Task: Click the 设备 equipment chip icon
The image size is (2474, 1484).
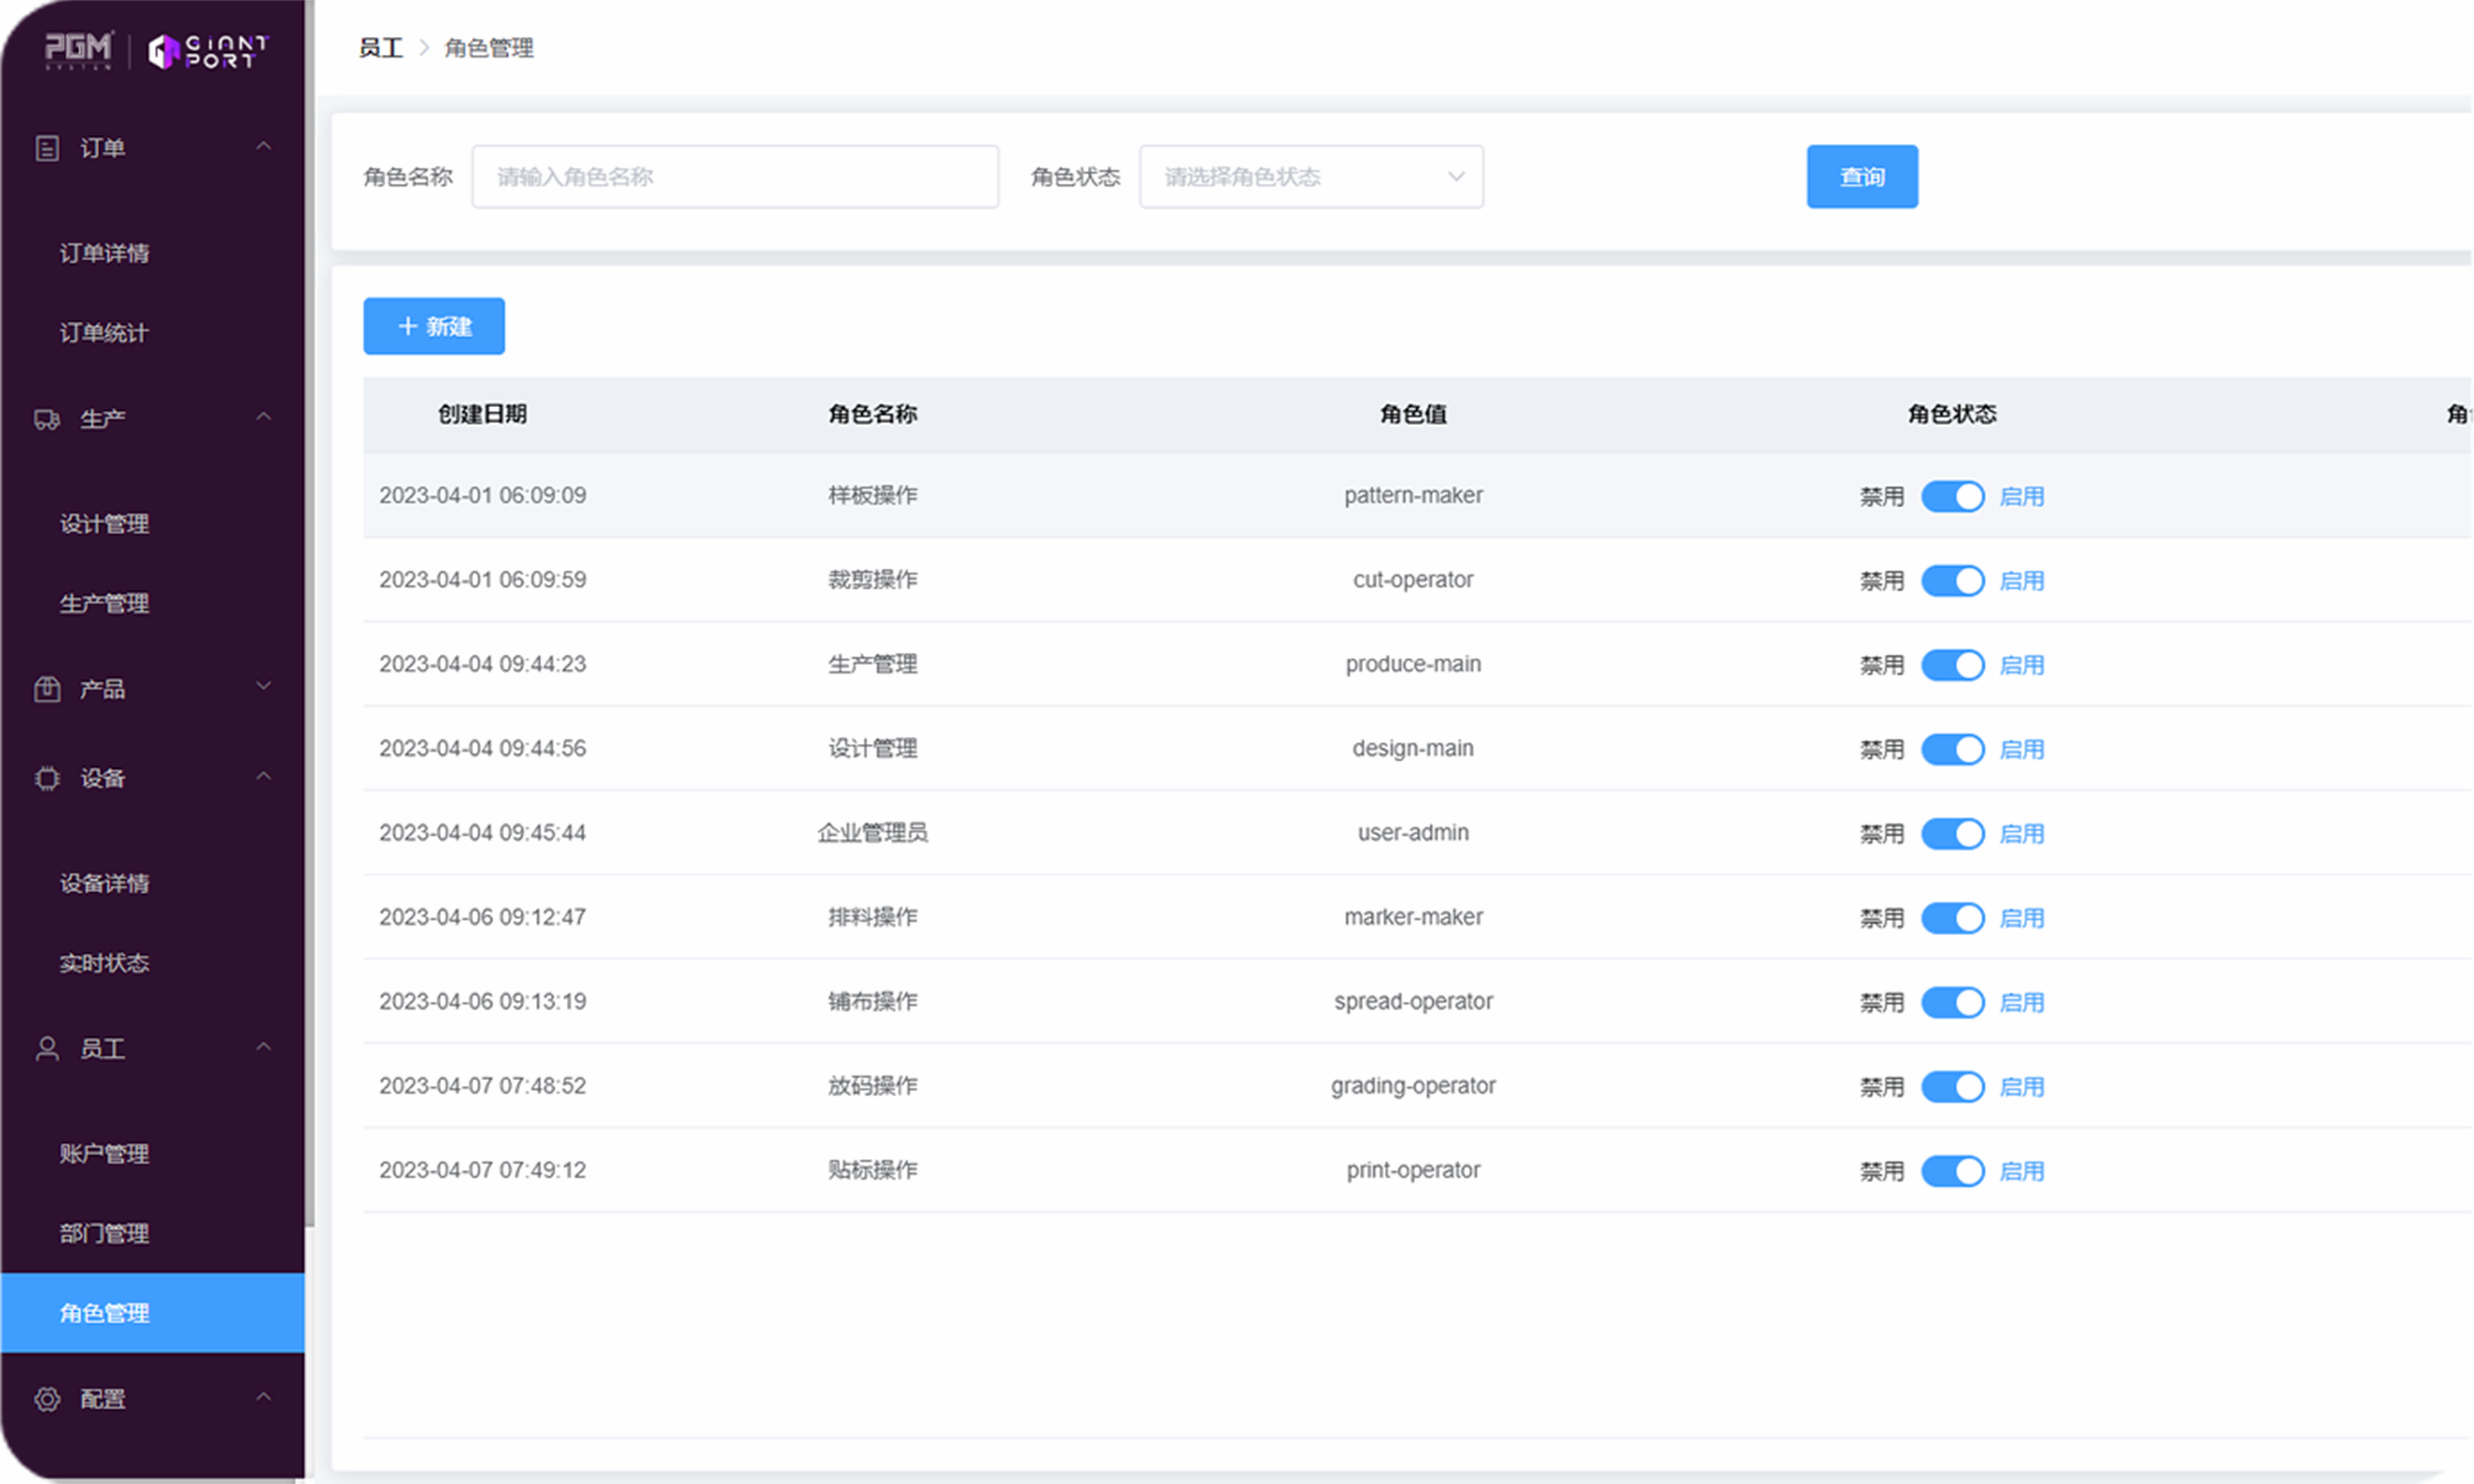Action: pyautogui.click(x=47, y=778)
